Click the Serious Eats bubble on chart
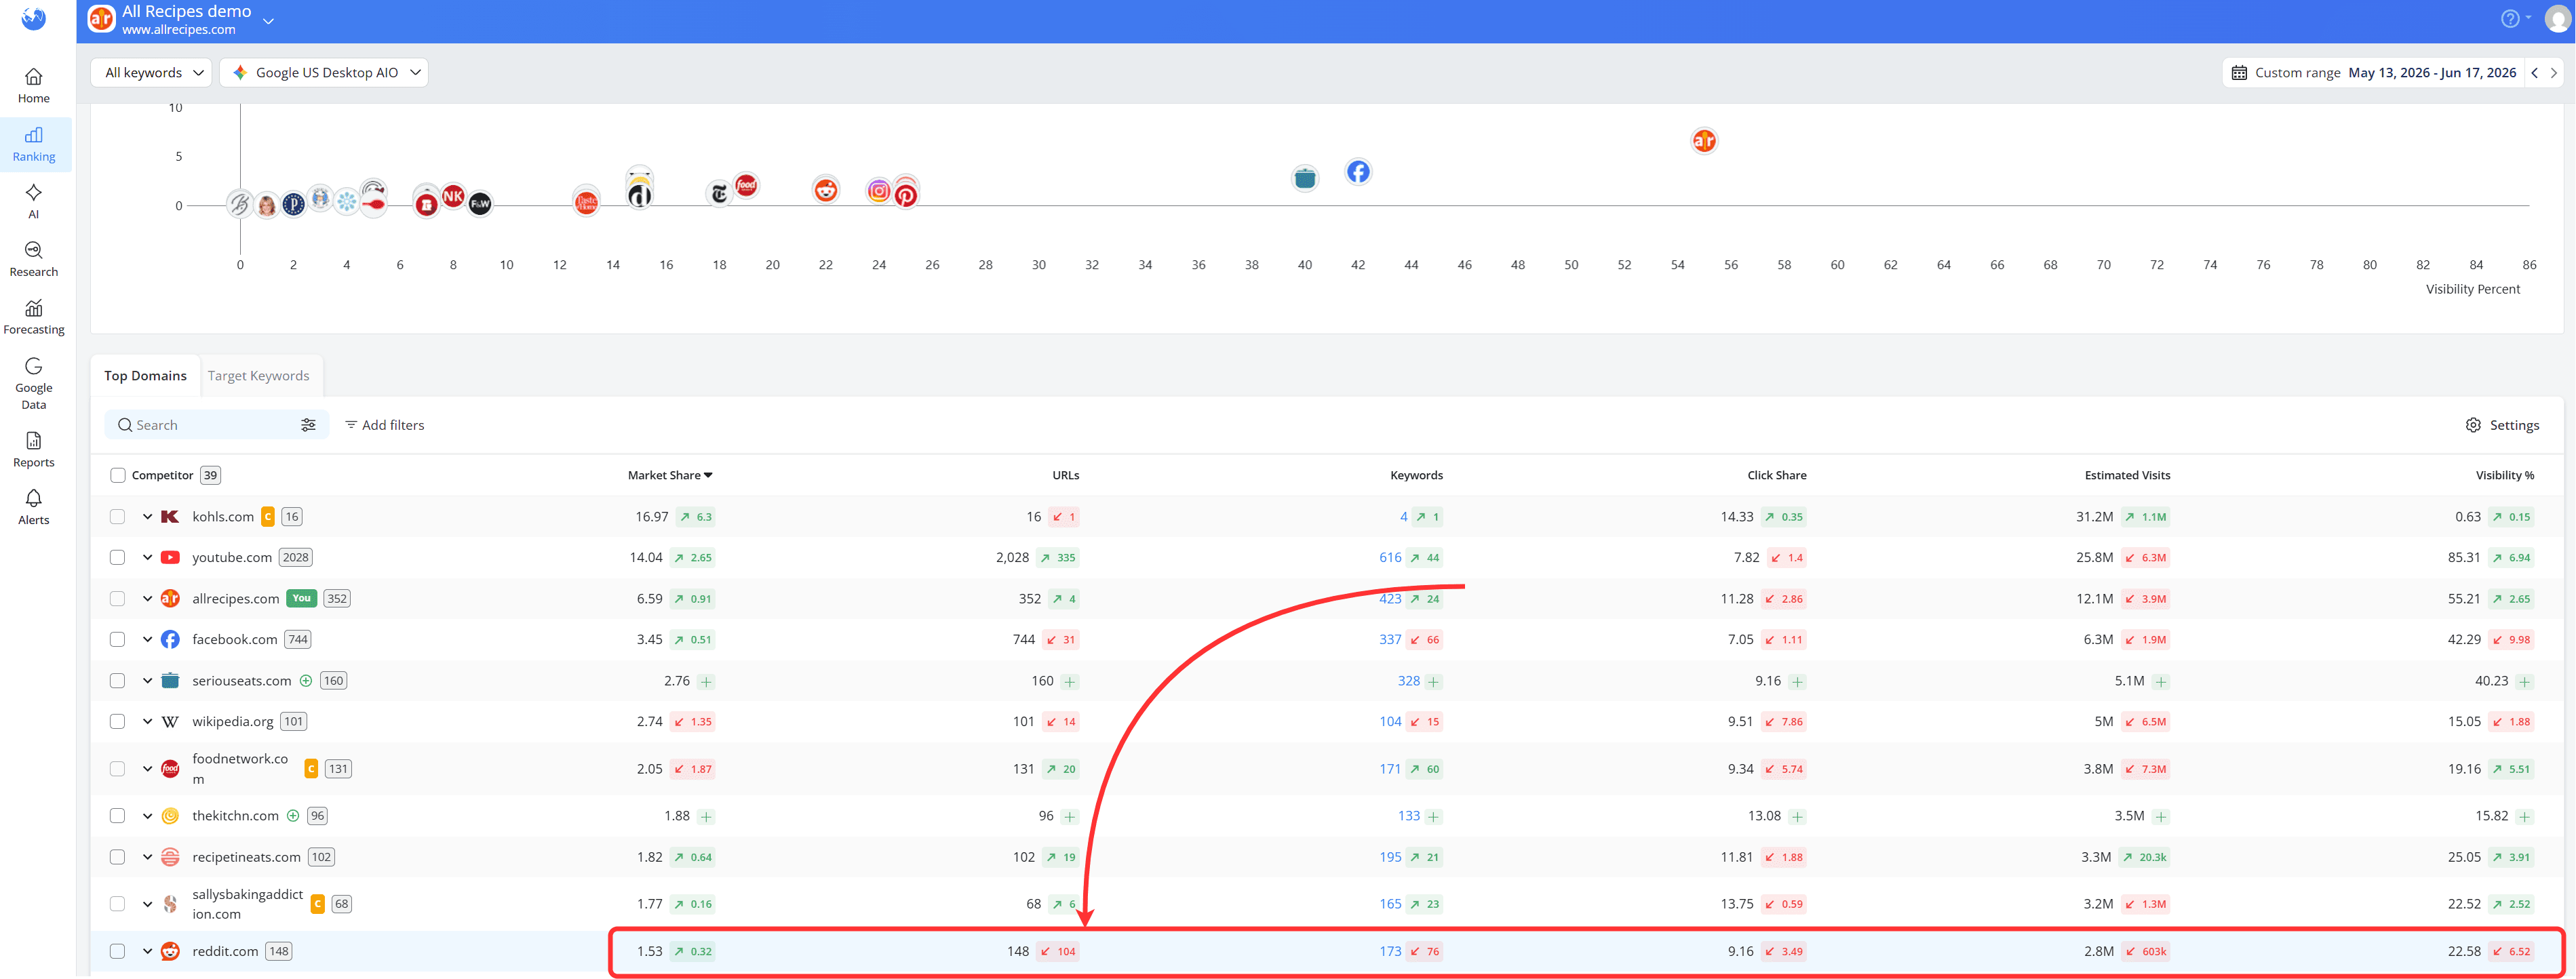The height and width of the screenshot is (979, 2576). pos(1304,179)
